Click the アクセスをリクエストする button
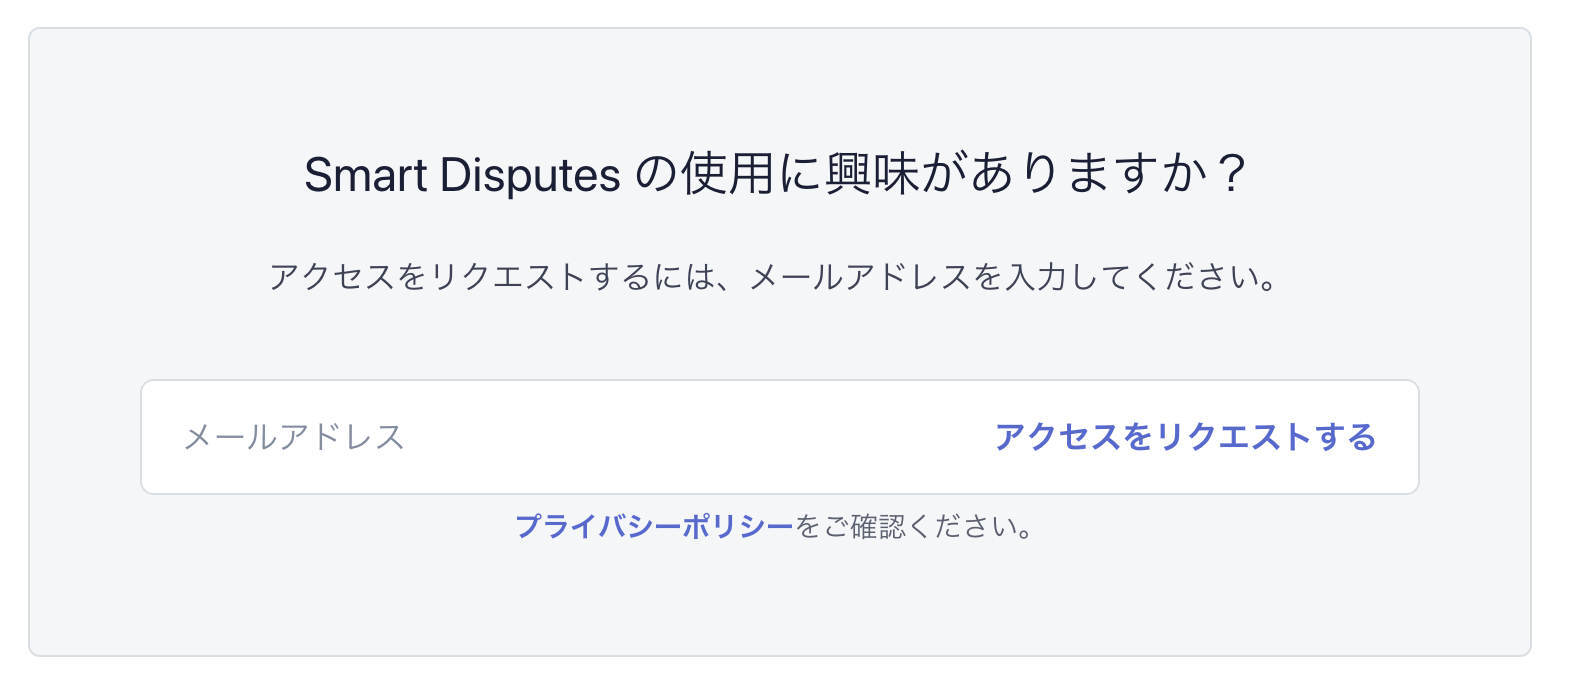 click(1185, 437)
